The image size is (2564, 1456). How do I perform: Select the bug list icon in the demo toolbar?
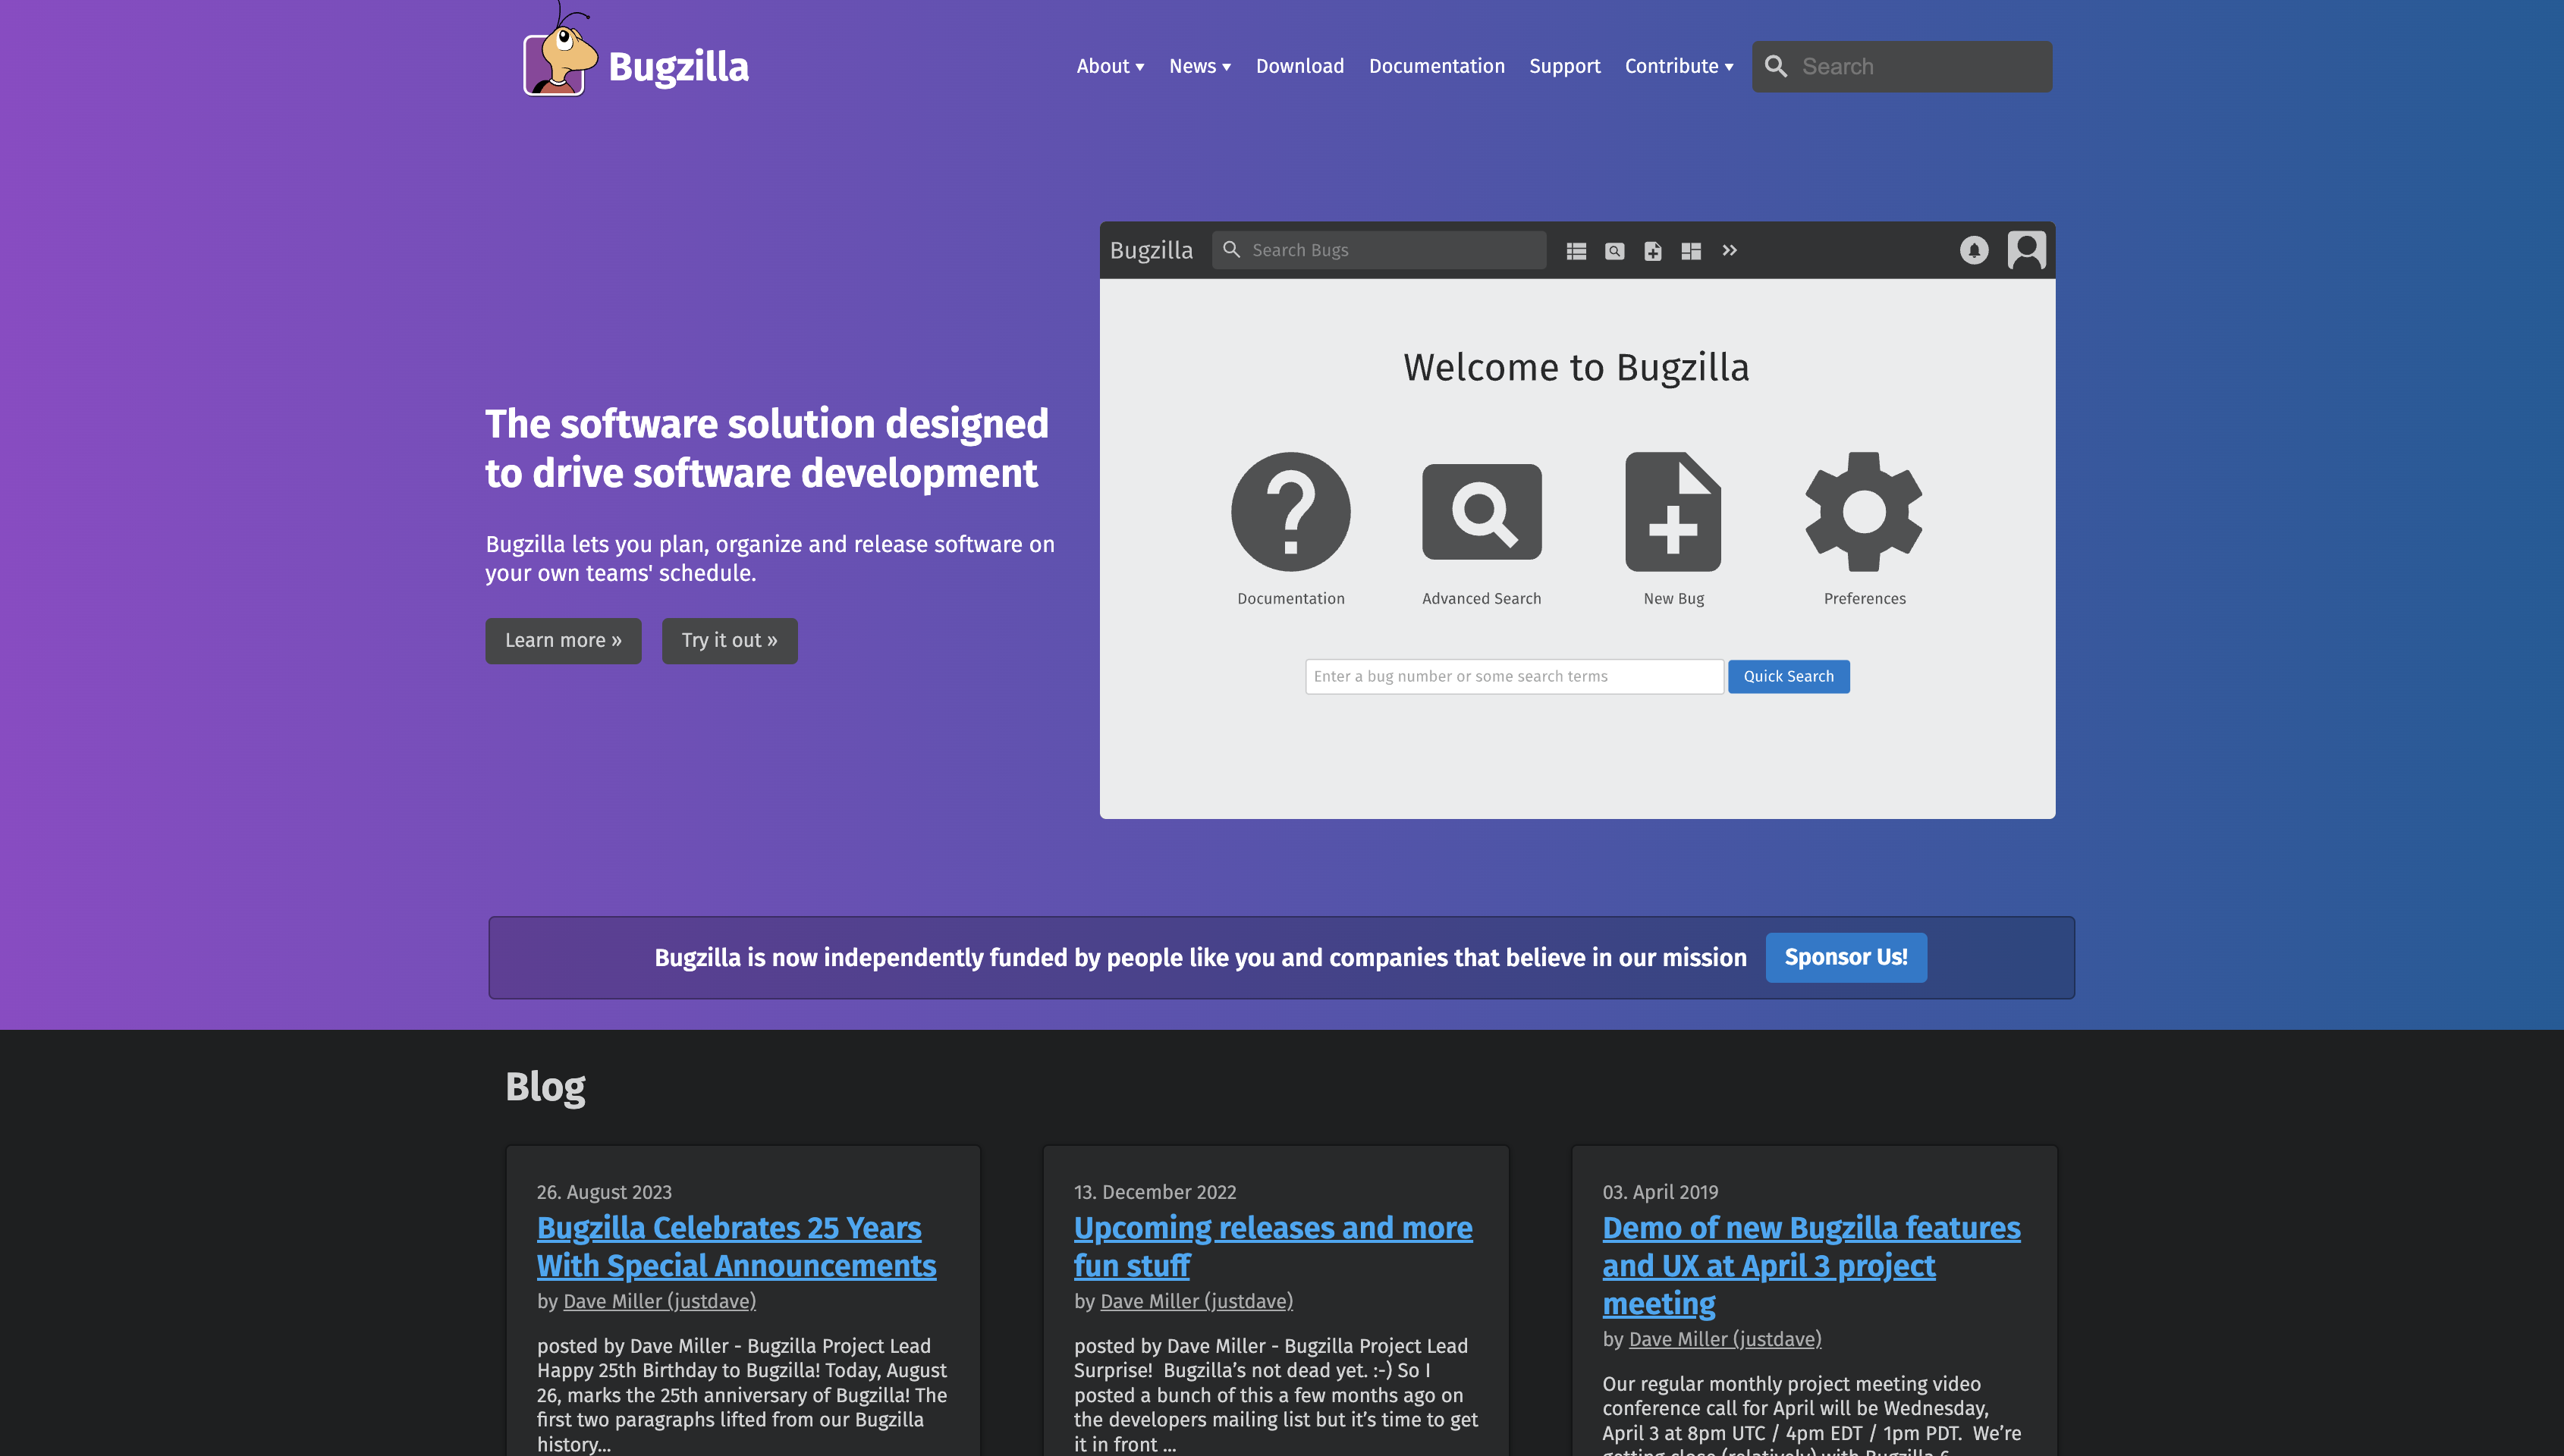[x=1576, y=251]
